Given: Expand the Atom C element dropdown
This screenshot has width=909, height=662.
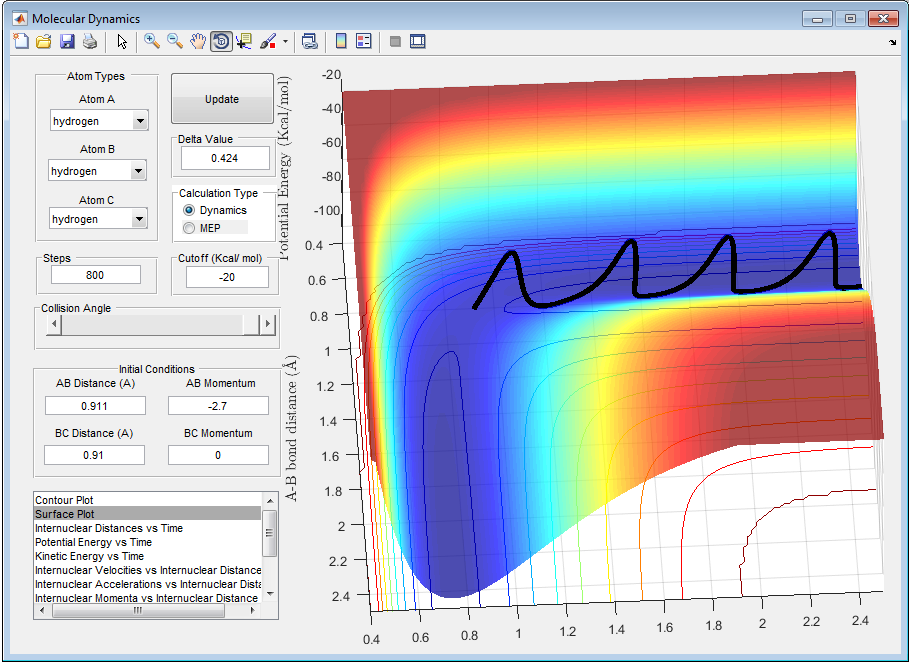Looking at the screenshot, I should pos(139,219).
